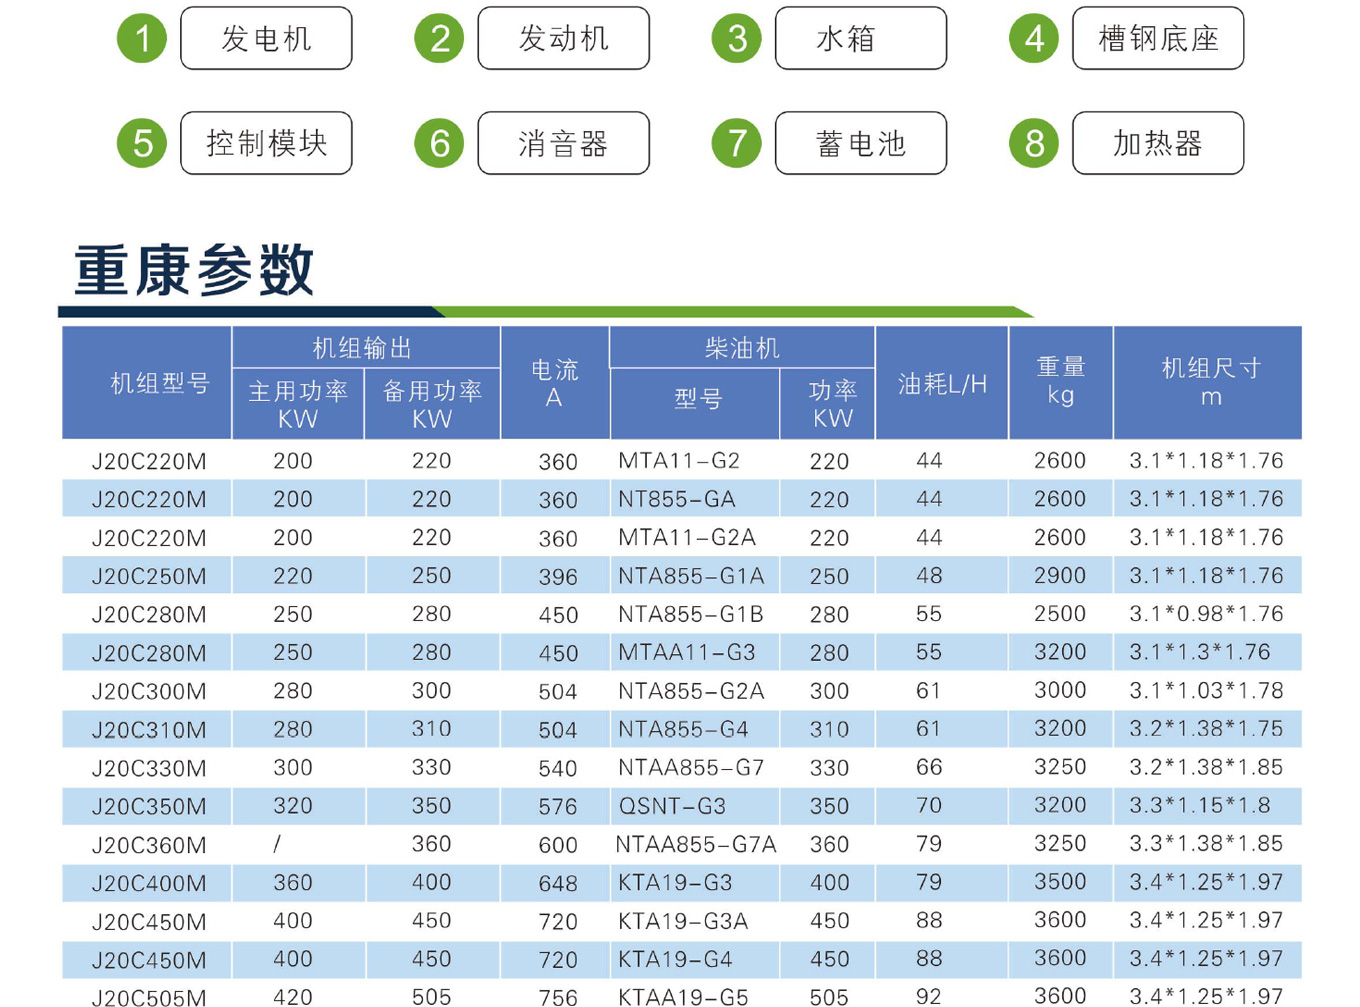Click the 主用功率 KW column header
The height and width of the screenshot is (1007, 1360).
298,404
